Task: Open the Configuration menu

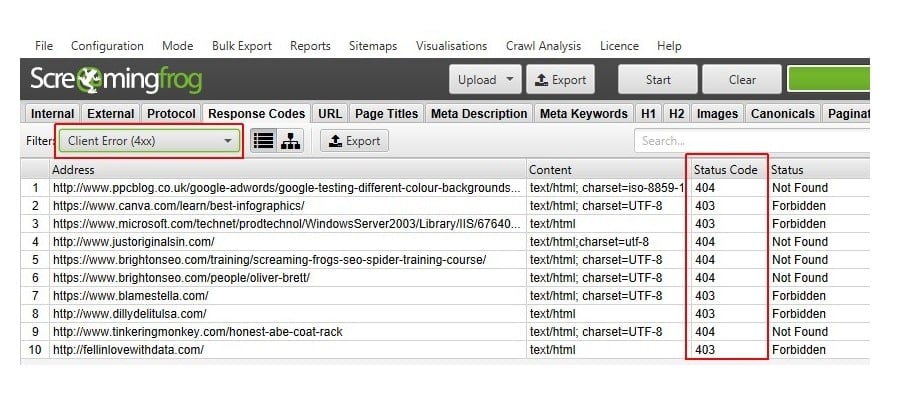Action: pos(107,46)
